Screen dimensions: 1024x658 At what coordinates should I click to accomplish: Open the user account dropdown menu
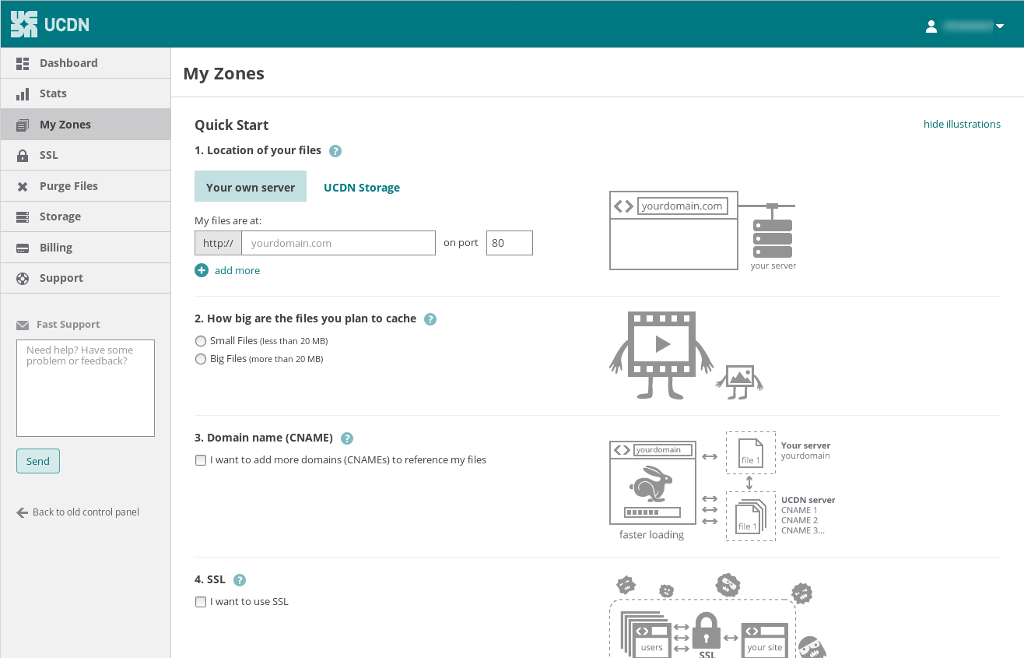(965, 26)
